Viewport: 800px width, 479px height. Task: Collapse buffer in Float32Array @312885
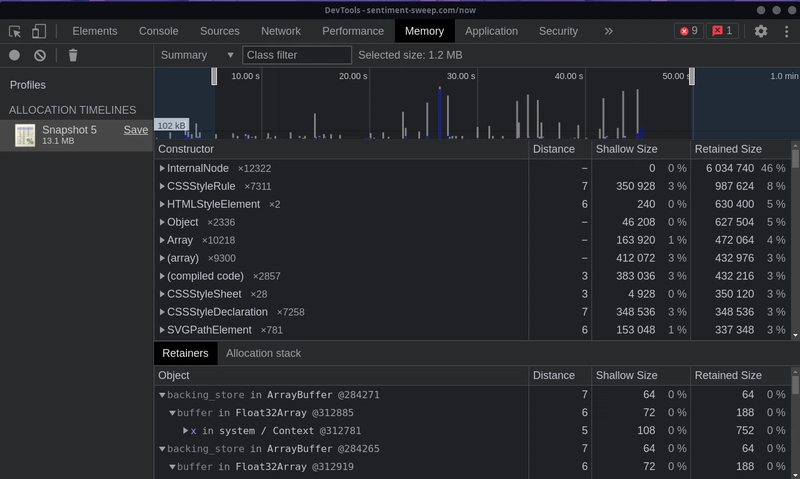click(x=172, y=413)
